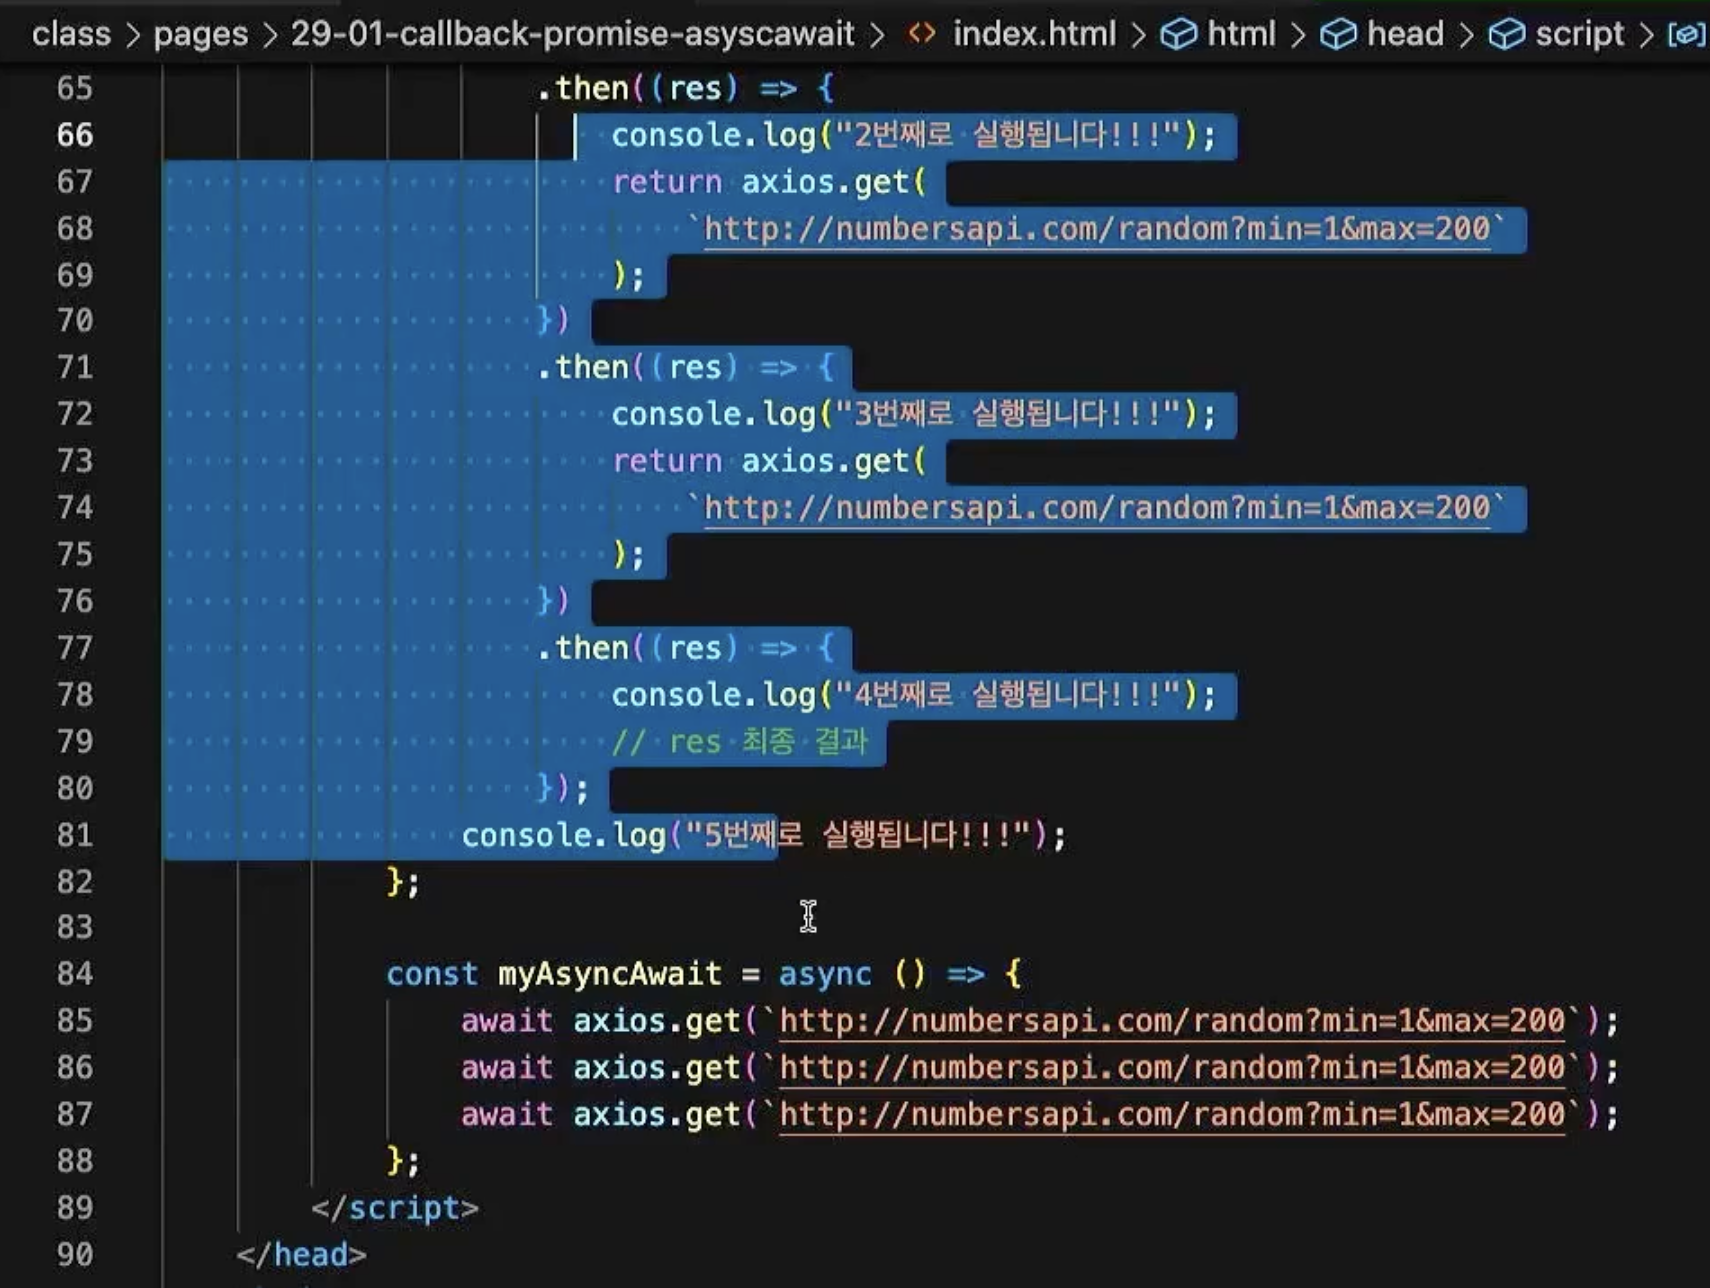Screen dimensions: 1710x1288
Task: Click the "5번째로 실행됩니다!!!" string on line 81
Action: [x=858, y=834]
